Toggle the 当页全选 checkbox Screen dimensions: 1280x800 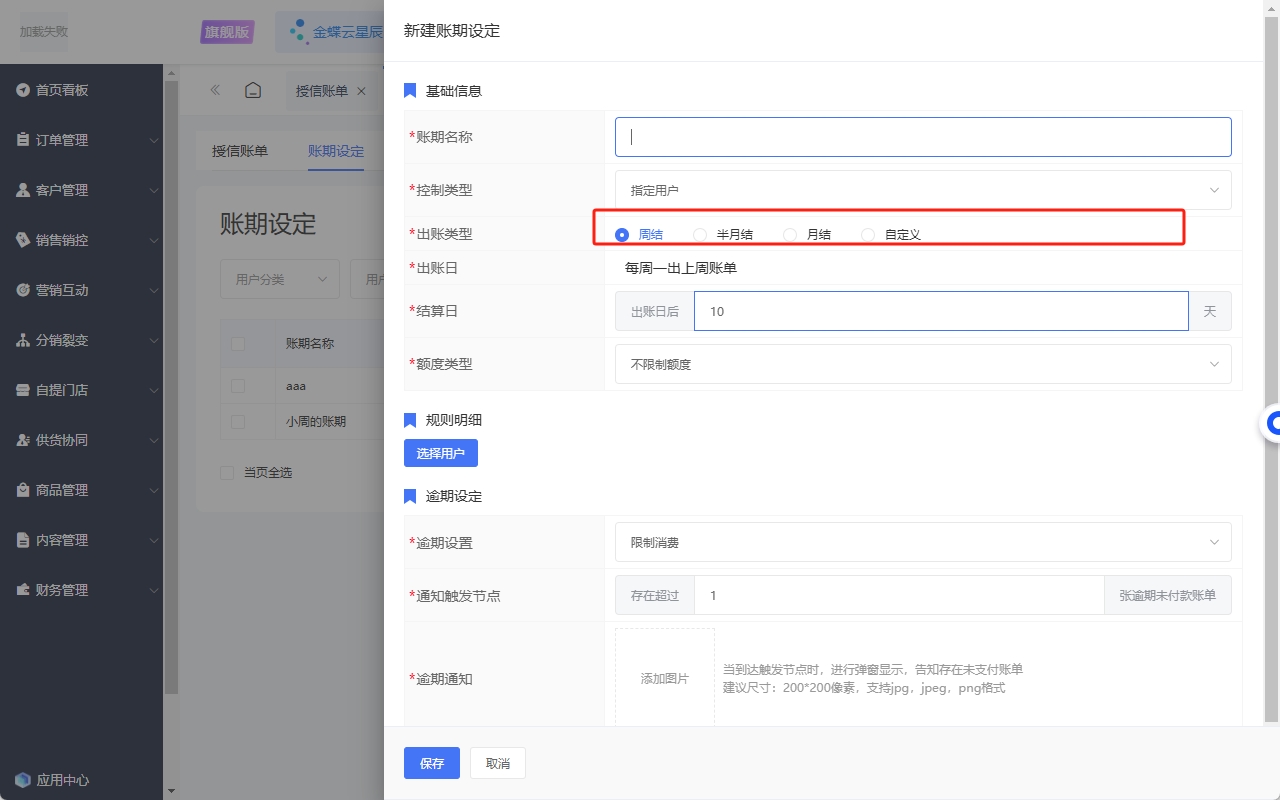coord(227,472)
